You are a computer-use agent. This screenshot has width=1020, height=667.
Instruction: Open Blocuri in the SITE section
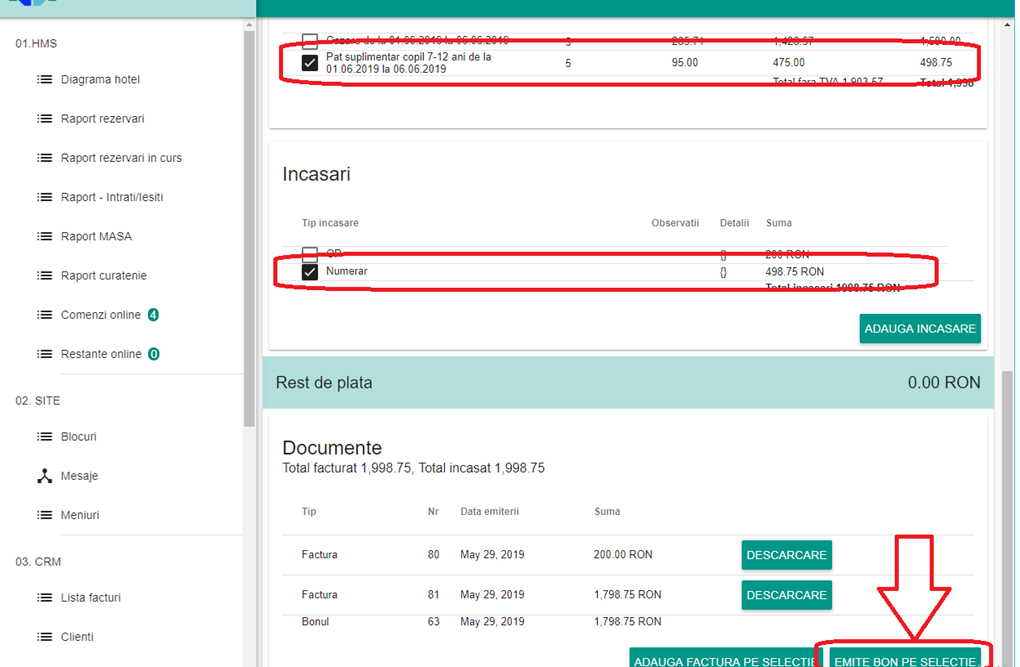click(79, 437)
